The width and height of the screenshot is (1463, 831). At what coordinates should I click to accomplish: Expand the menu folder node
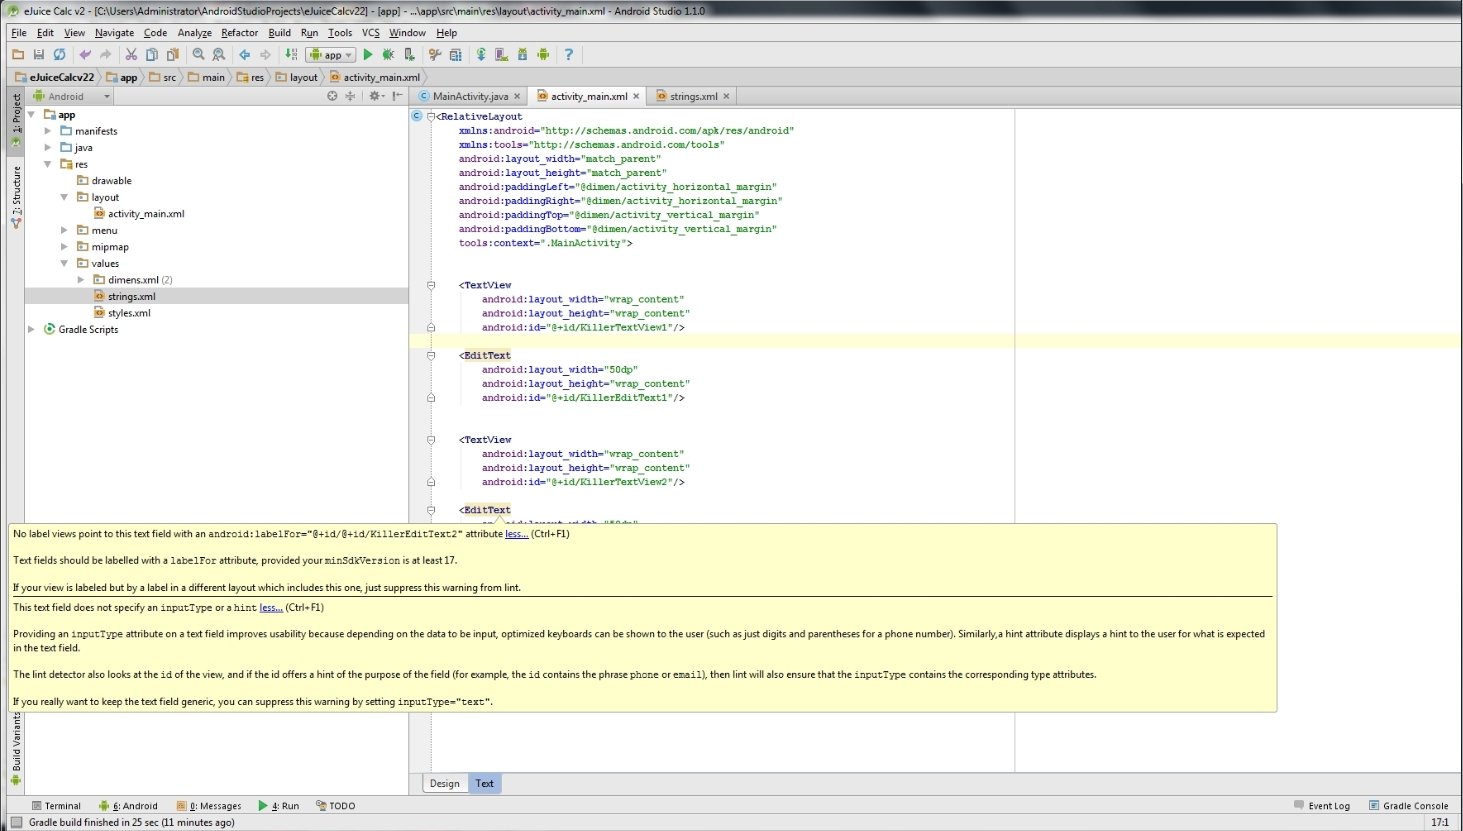65,230
